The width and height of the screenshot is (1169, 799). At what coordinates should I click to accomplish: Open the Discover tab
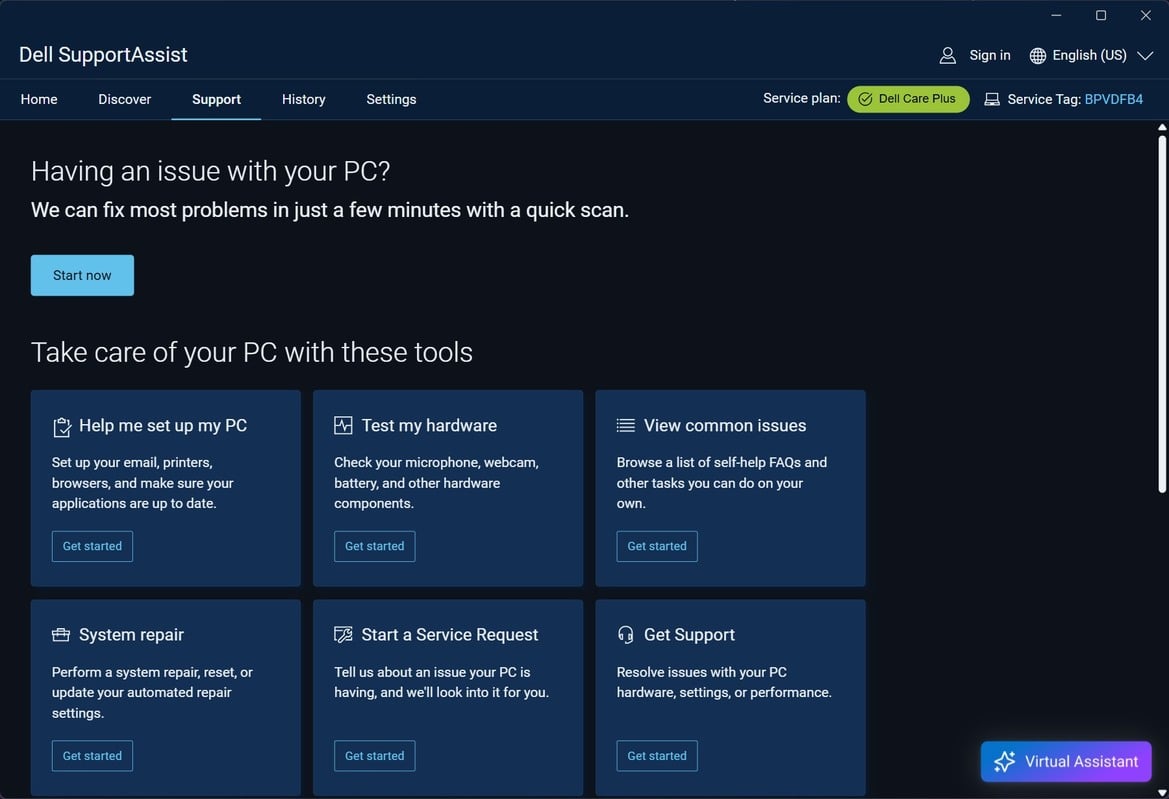pyautogui.click(x=125, y=99)
